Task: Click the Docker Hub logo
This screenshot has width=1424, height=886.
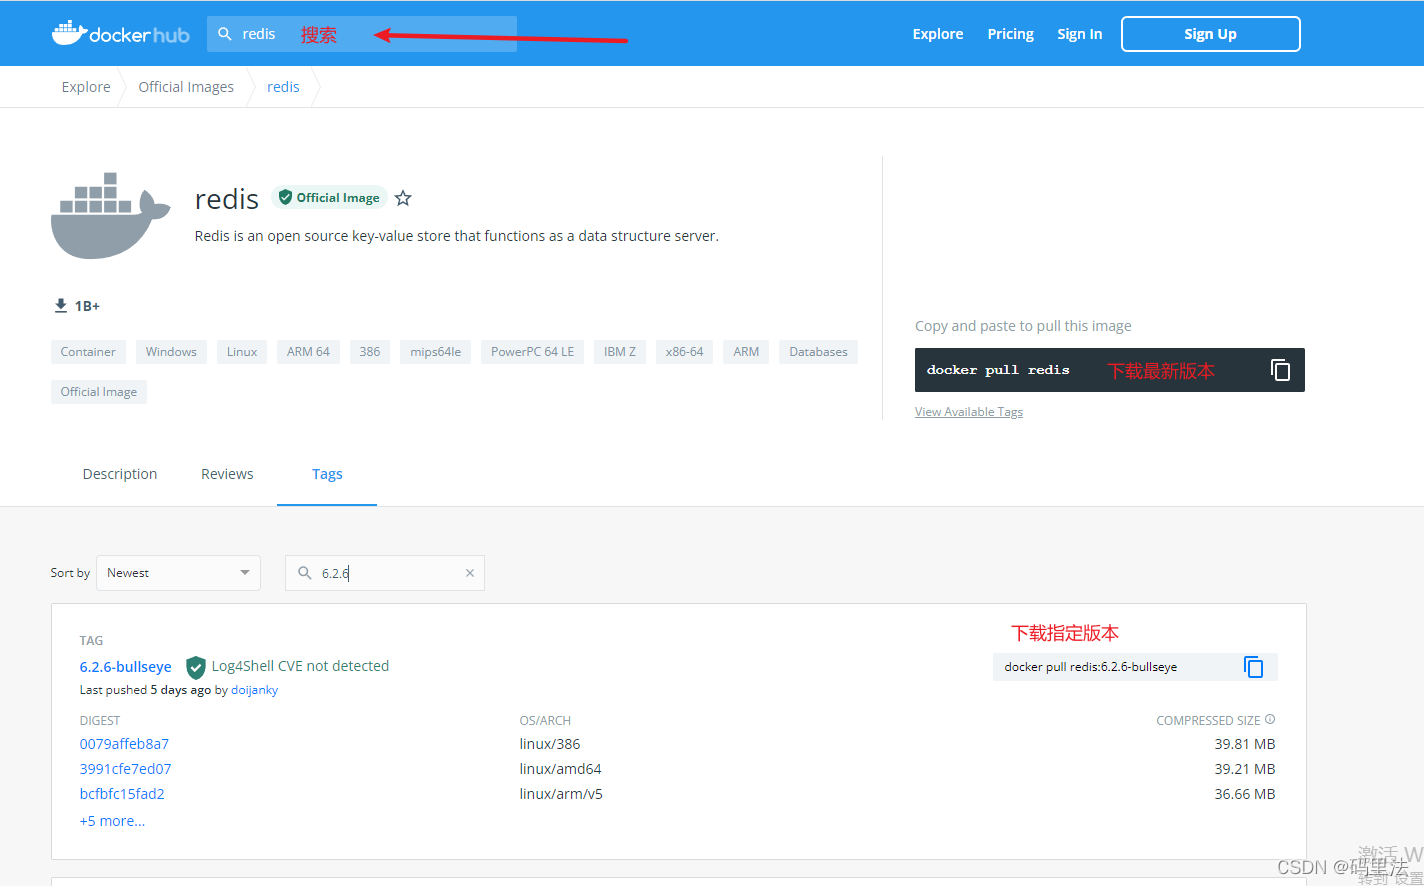Action: 120,33
